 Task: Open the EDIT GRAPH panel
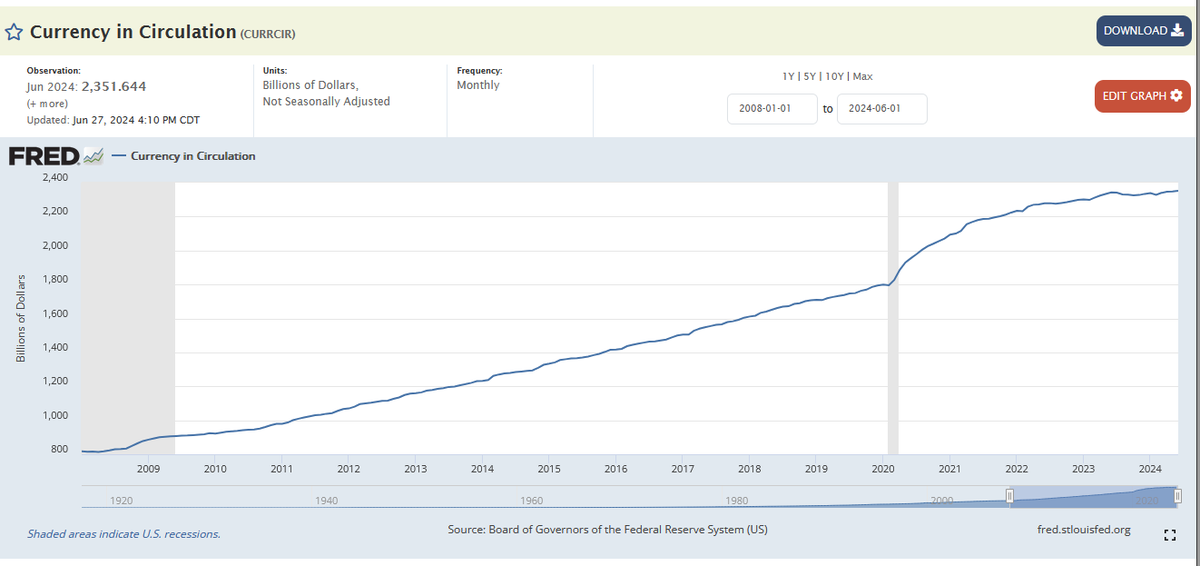tap(1143, 96)
